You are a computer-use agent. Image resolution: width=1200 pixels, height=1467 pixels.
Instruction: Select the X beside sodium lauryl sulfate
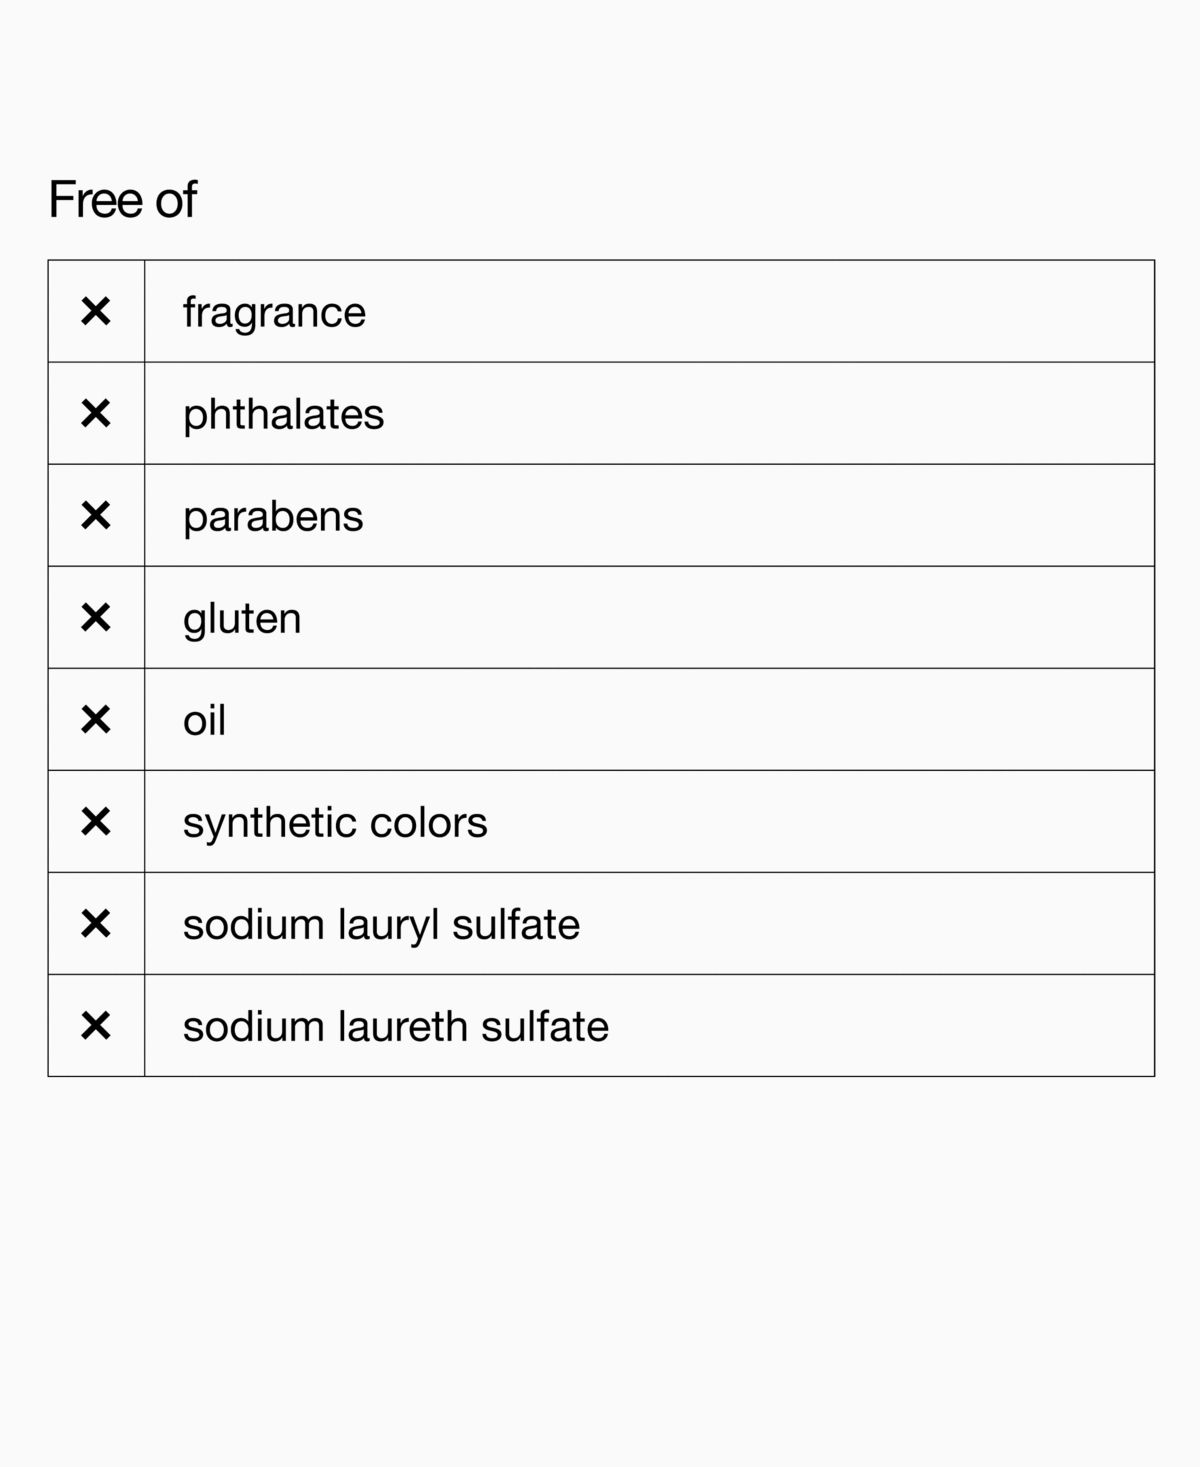tap(96, 924)
